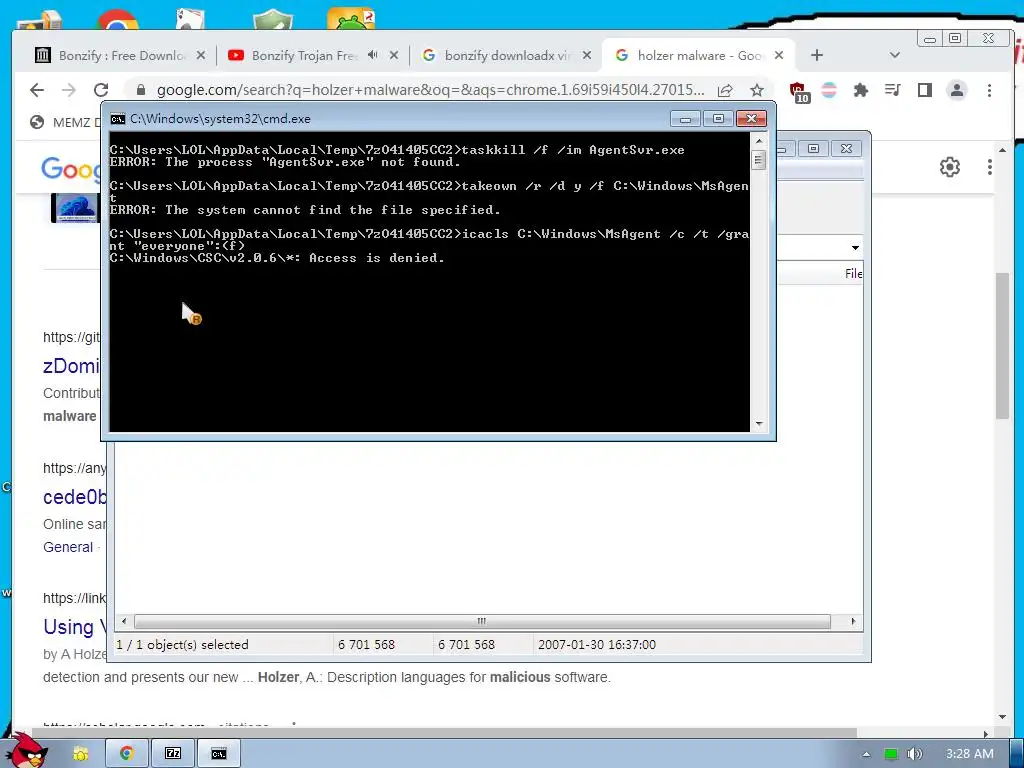Open the 7-Zip path dropdown arrow
Image resolution: width=1024 pixels, height=768 pixels.
pos(855,248)
